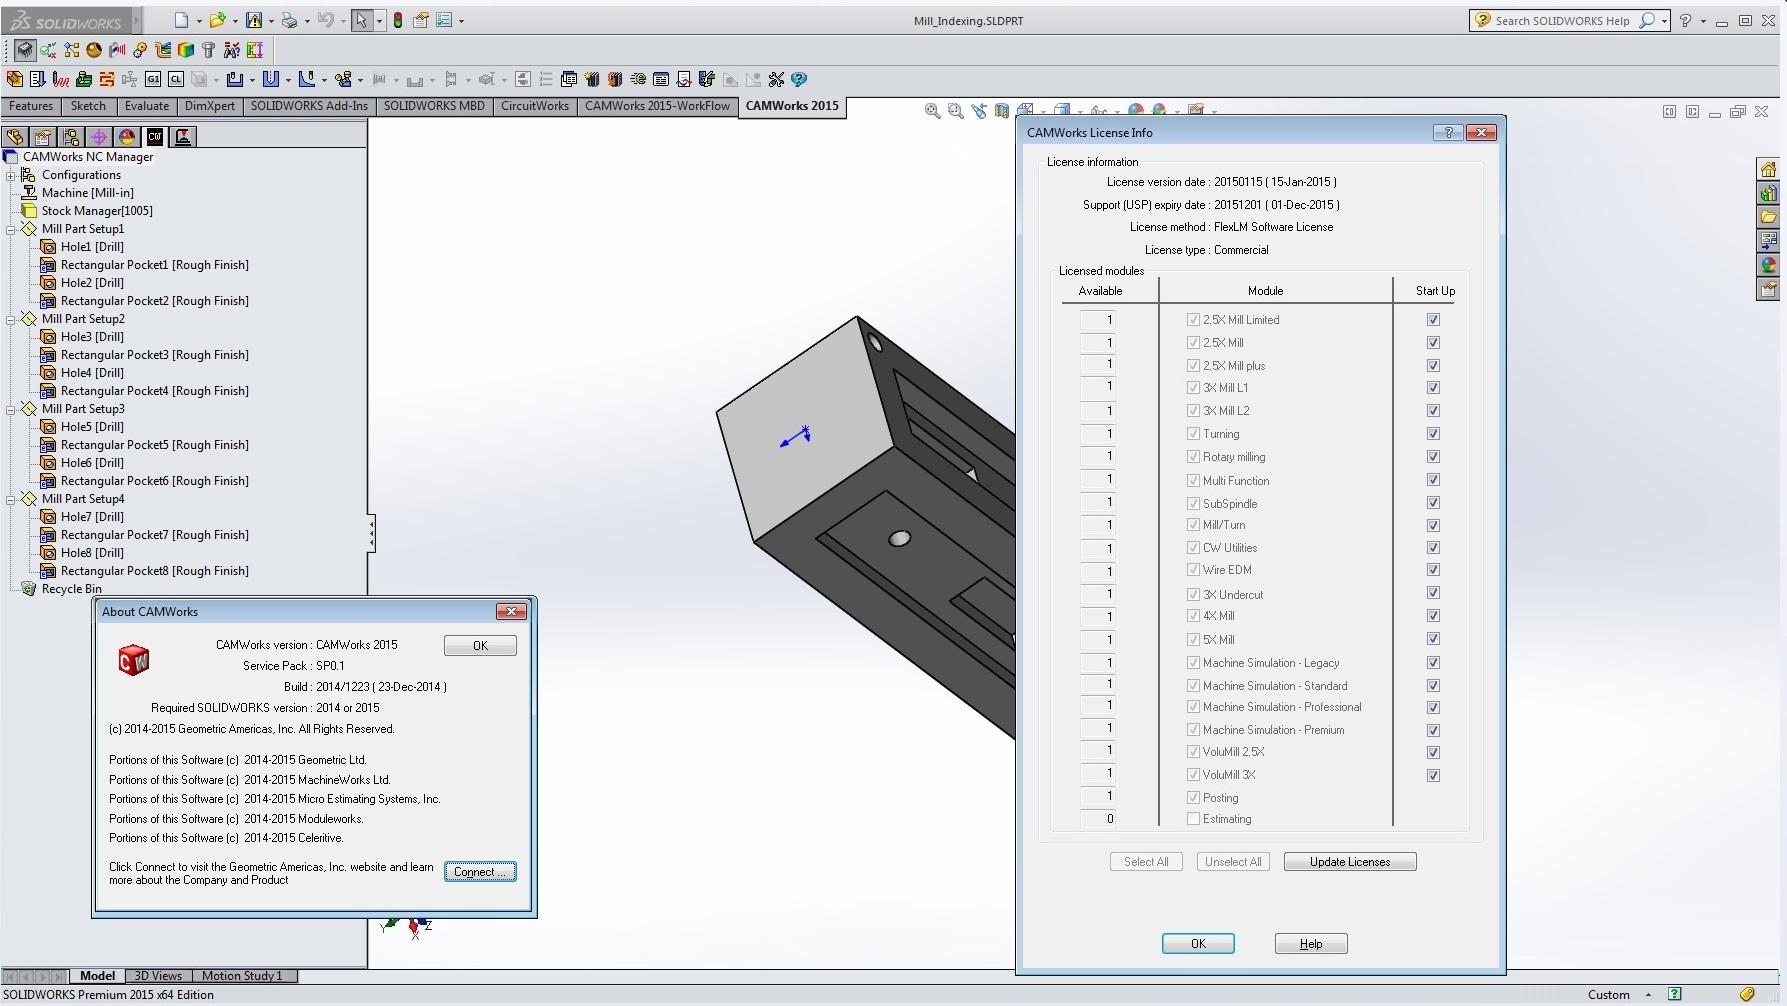The image size is (1787, 1006).
Task: Click the Rebuild traffic light icon
Action: [x=398, y=20]
